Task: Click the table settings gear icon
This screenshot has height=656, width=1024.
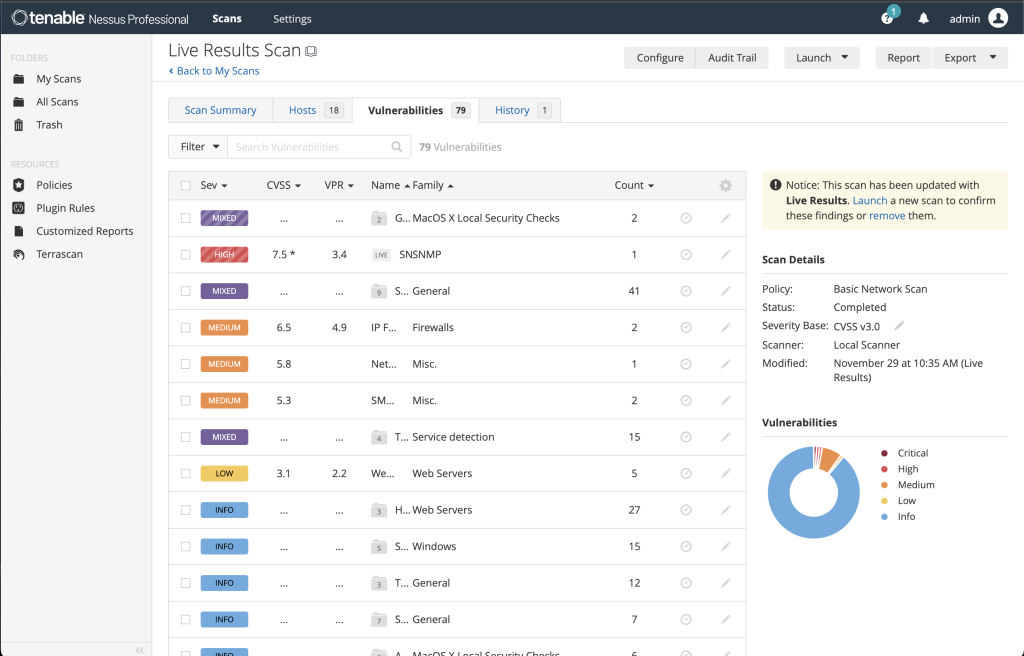Action: click(725, 186)
